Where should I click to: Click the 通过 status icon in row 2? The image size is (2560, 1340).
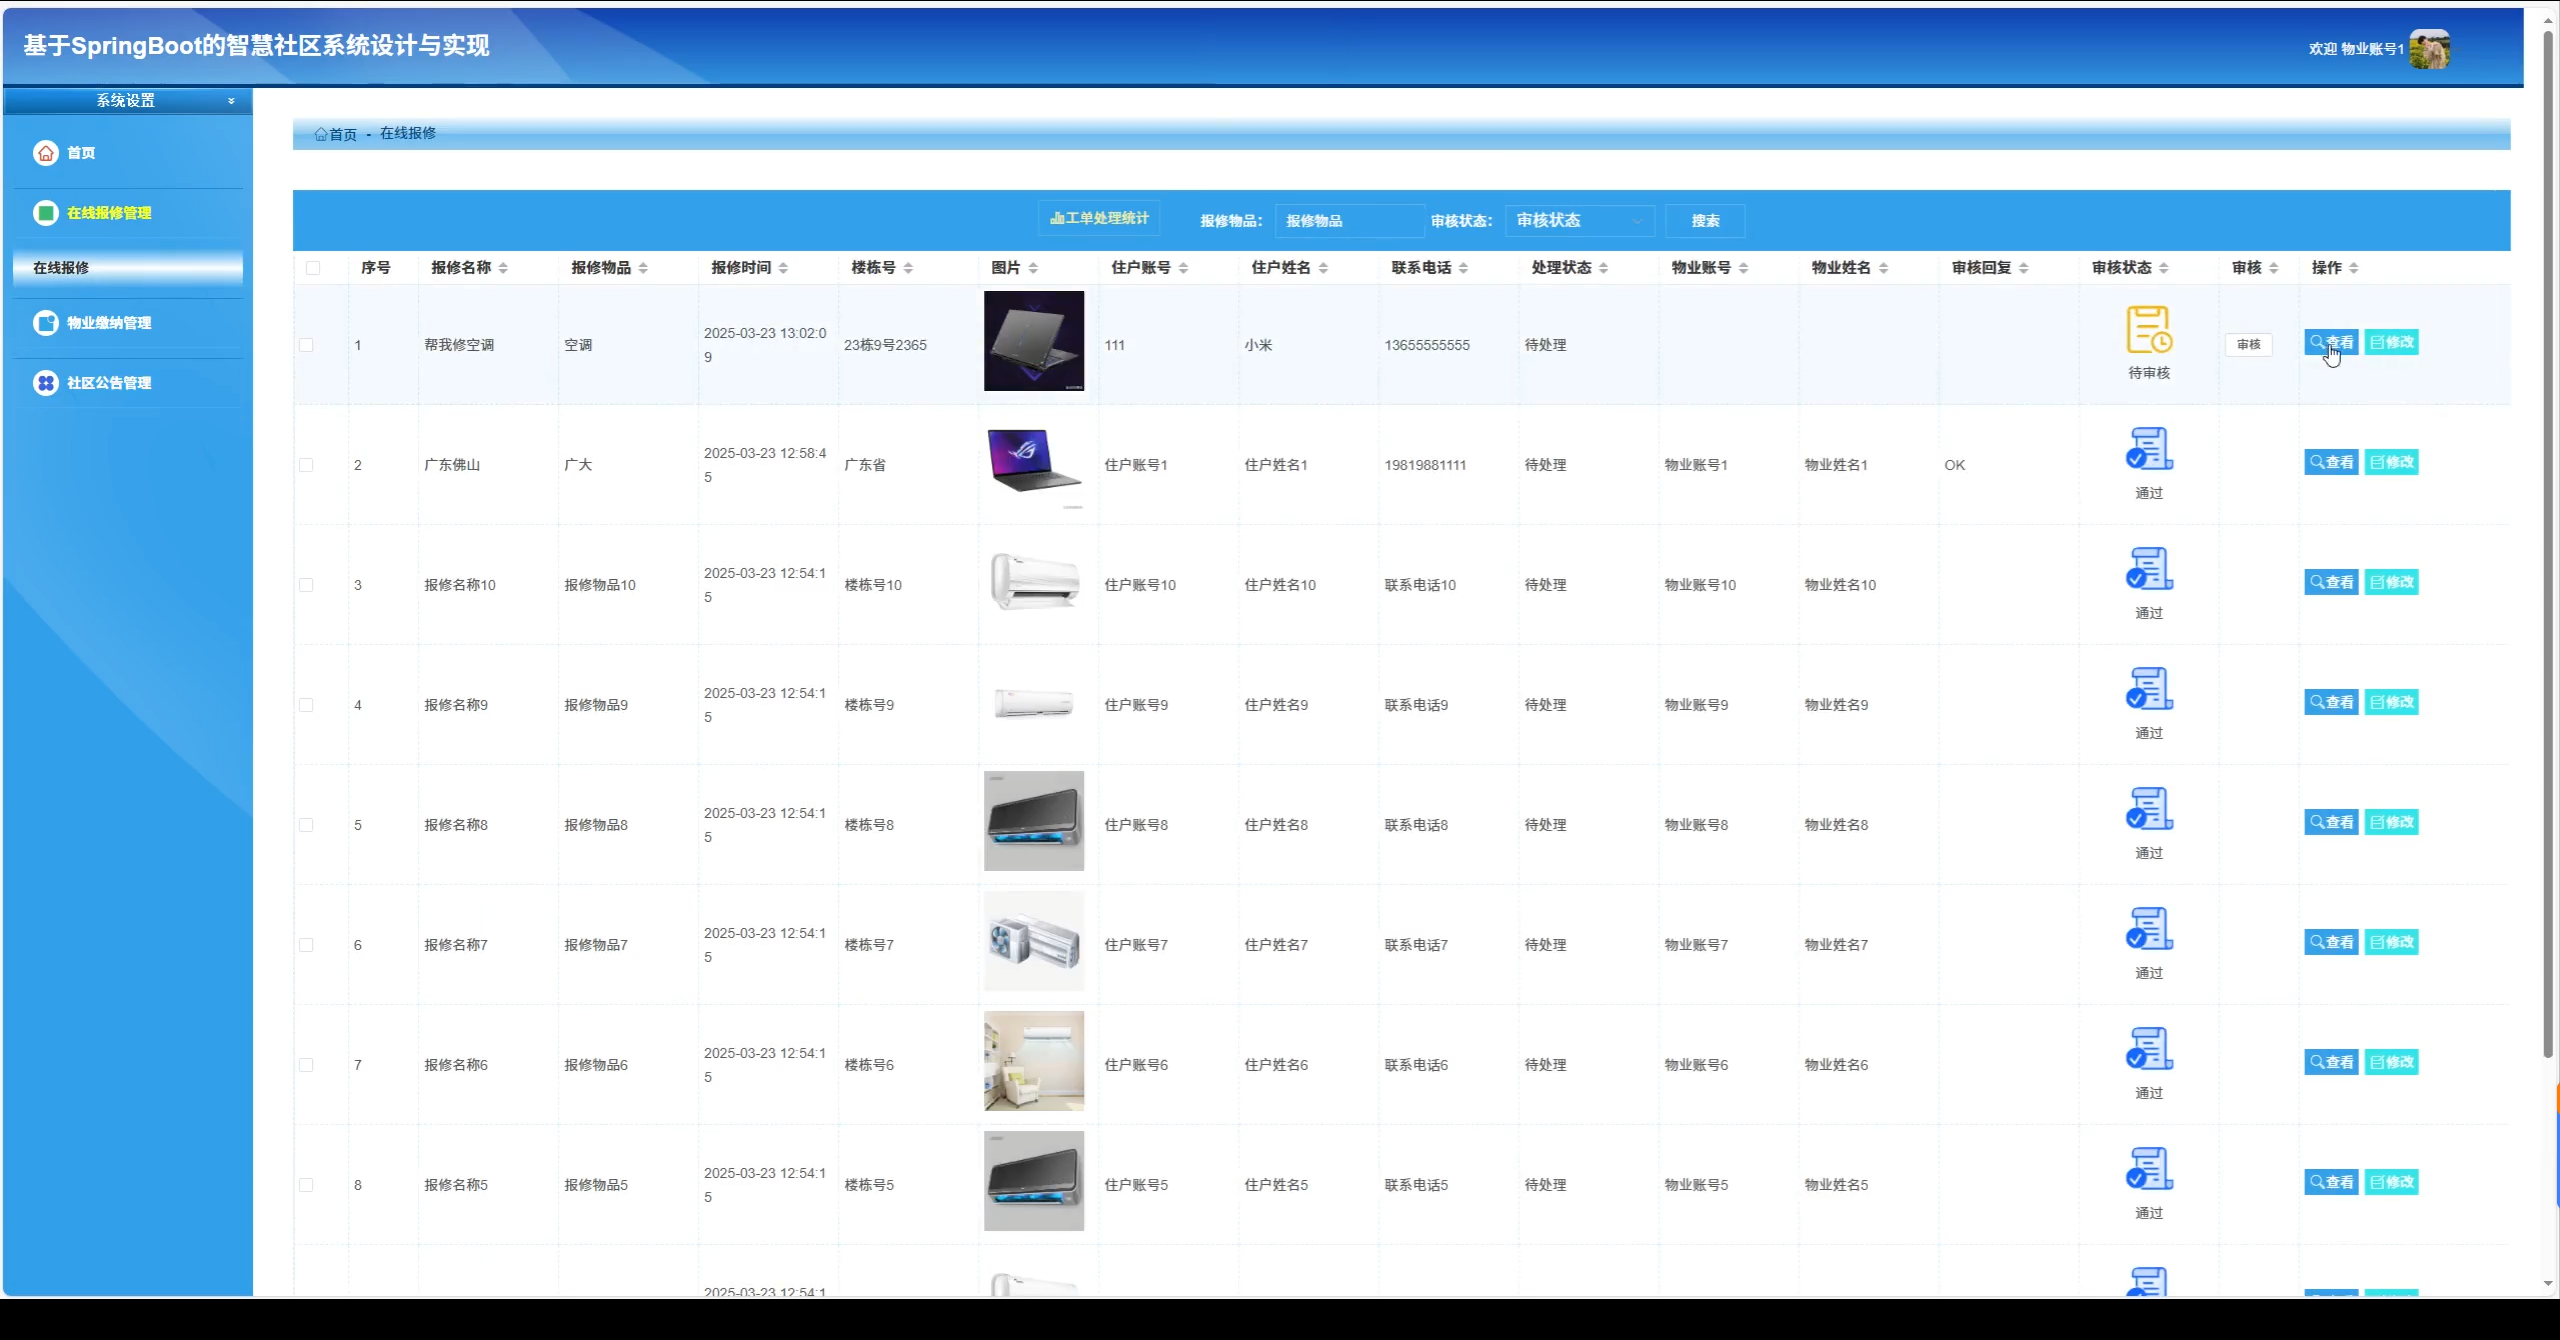pos(2148,449)
